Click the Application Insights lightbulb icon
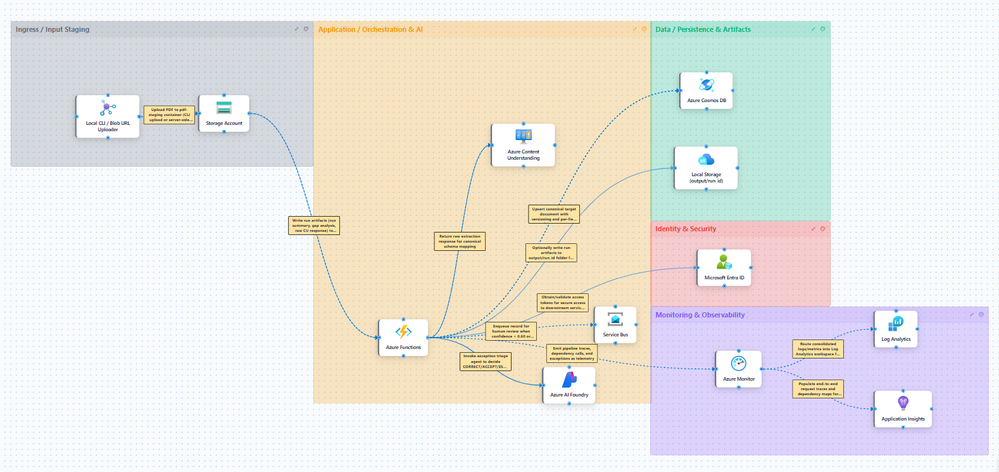Screen dimensions: 999x472 pyautogui.click(x=902, y=403)
